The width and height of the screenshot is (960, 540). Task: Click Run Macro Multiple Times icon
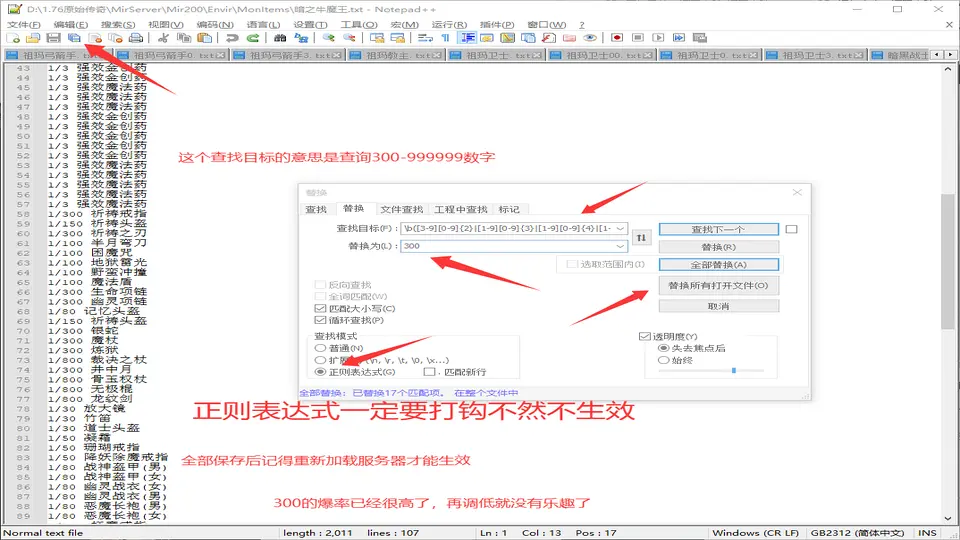pyautogui.click(x=679, y=38)
